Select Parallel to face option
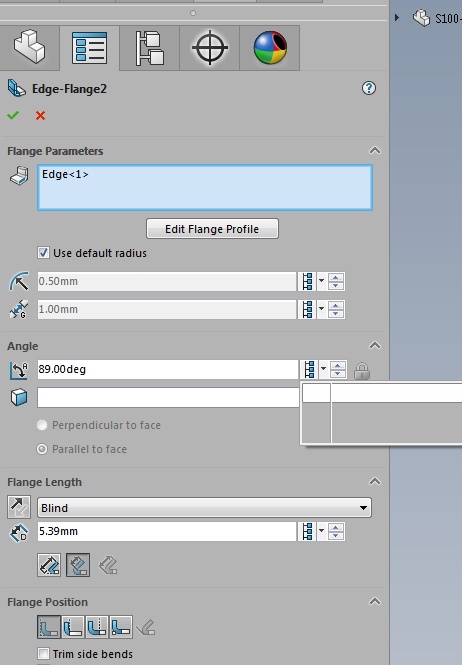The image size is (462, 665). (42, 449)
